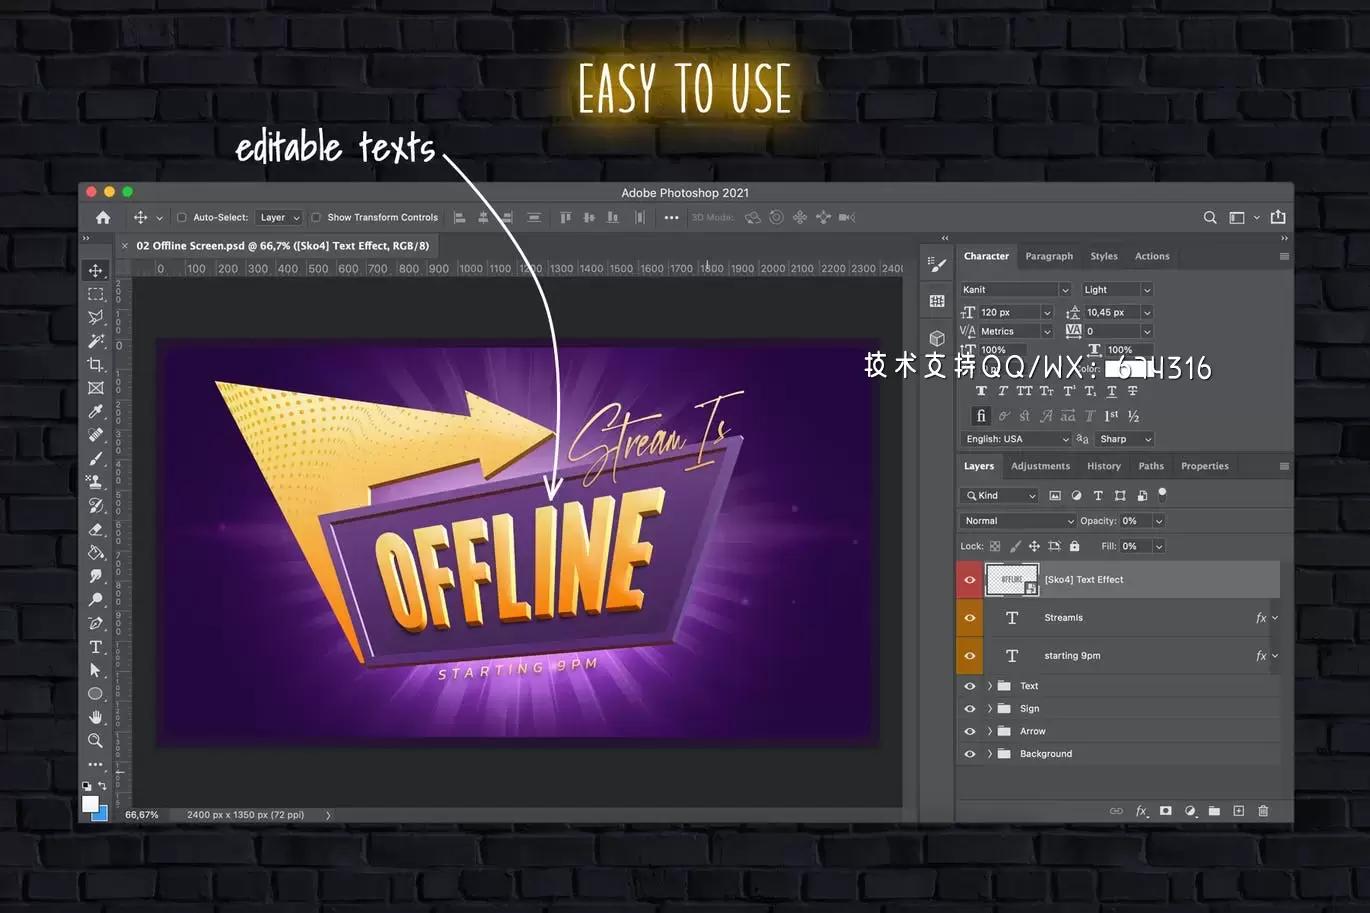Open the Brush Settings panel icon
Viewport: 1370px width, 913px height.
[x=937, y=264]
